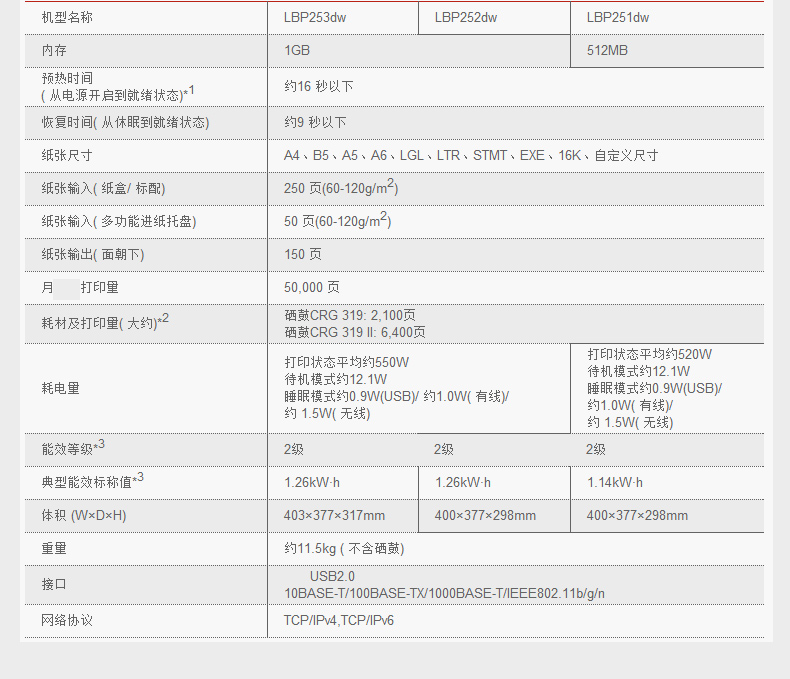Select the 1GB memory value
Image resolution: width=790 pixels, height=679 pixels.
[x=297, y=50]
